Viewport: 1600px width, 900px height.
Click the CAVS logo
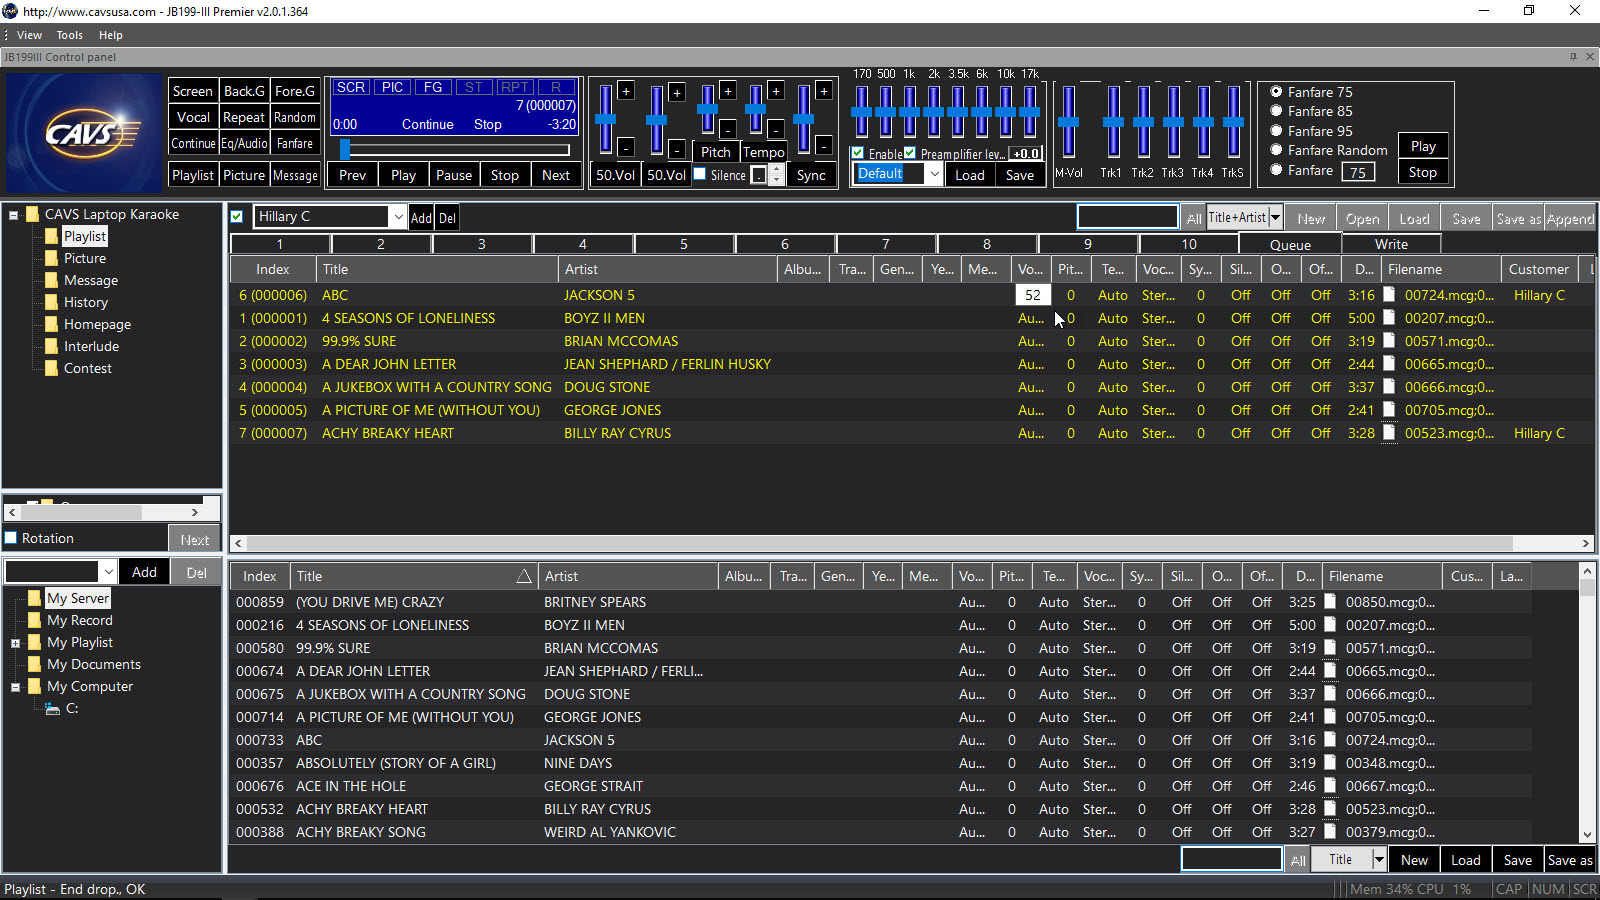(x=83, y=132)
